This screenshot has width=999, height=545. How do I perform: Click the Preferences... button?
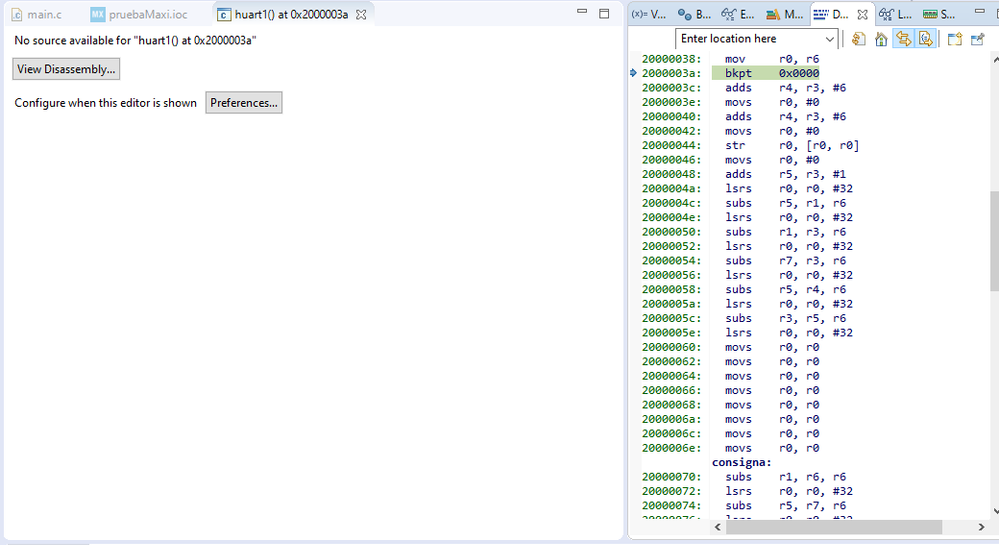coord(244,103)
